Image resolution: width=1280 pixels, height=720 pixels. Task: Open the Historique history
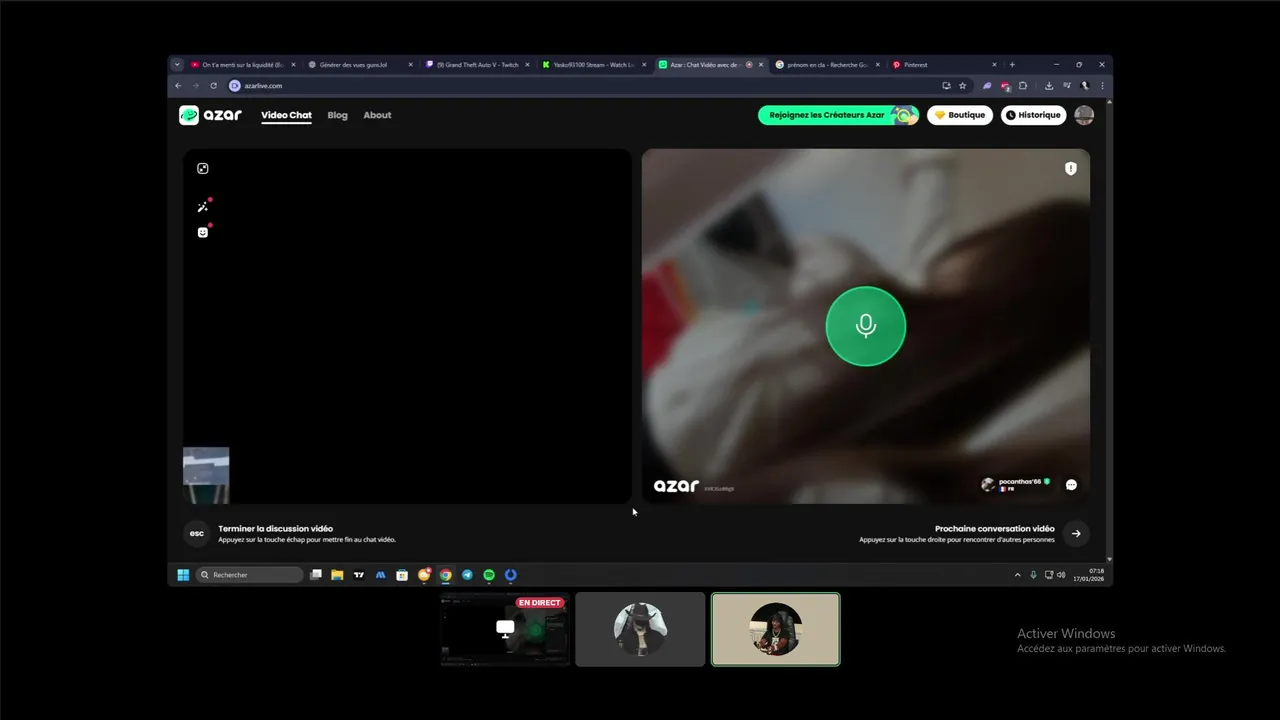[1034, 115]
